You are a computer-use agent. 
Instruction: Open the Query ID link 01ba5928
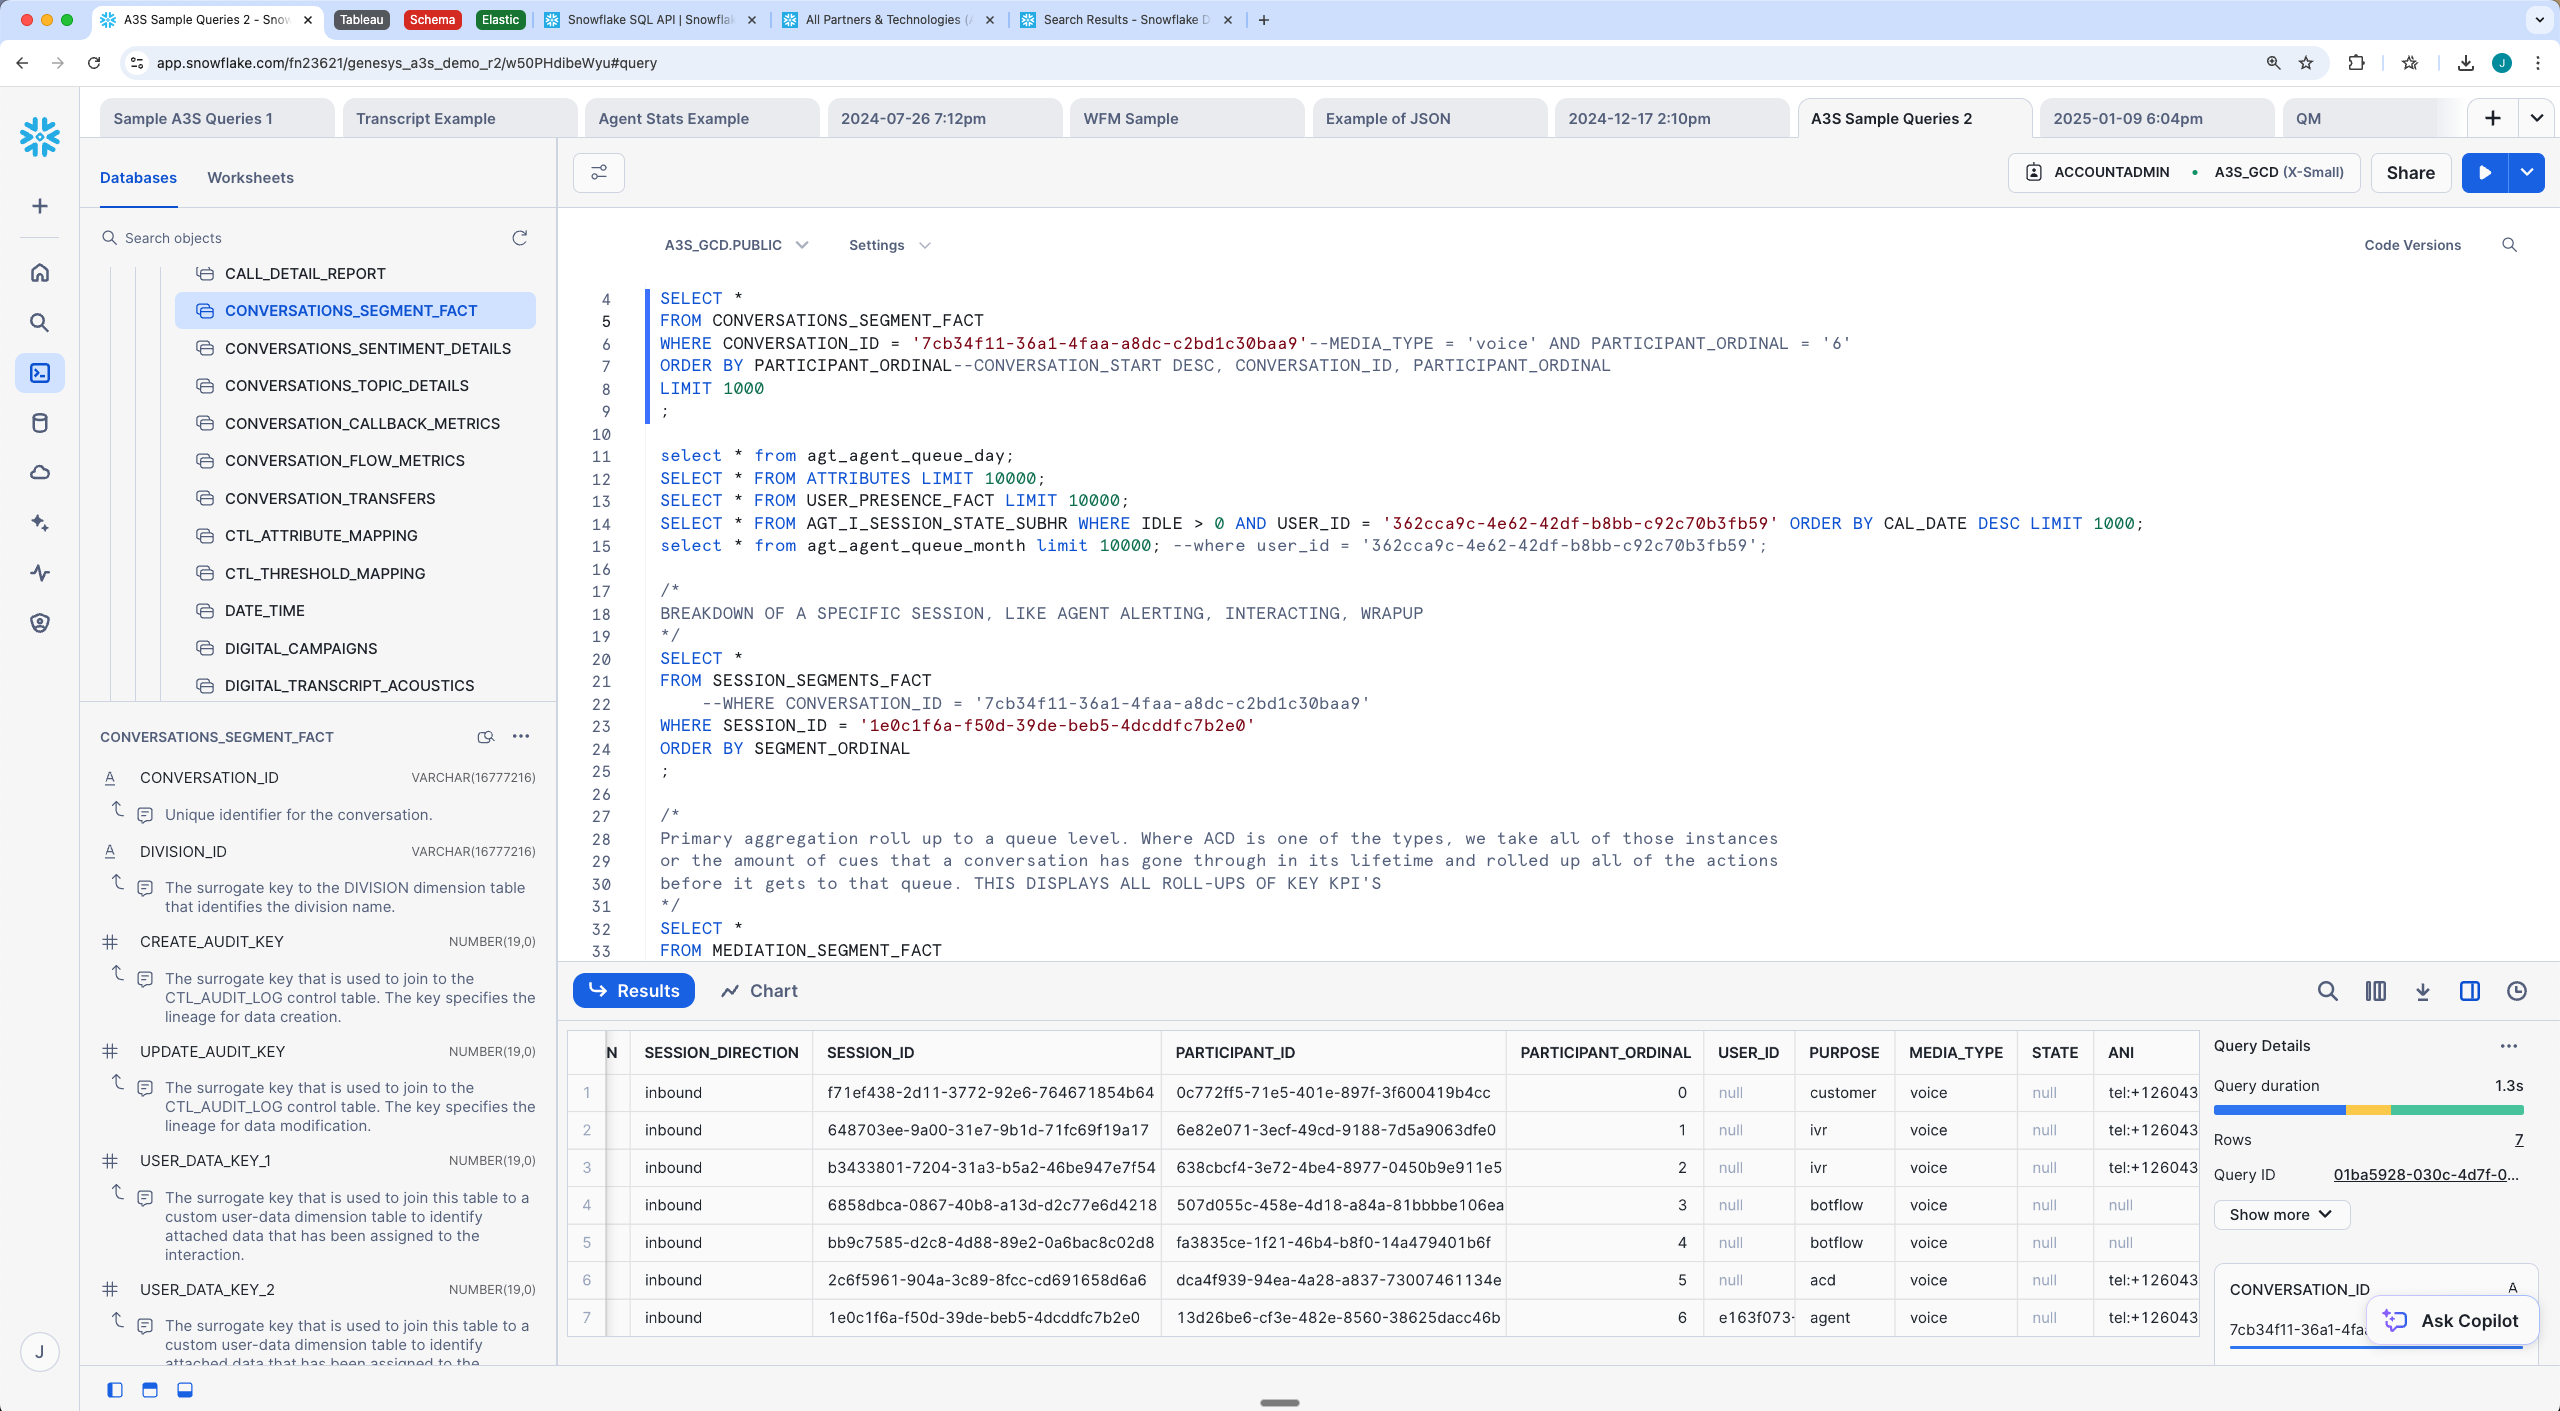pos(2426,1174)
